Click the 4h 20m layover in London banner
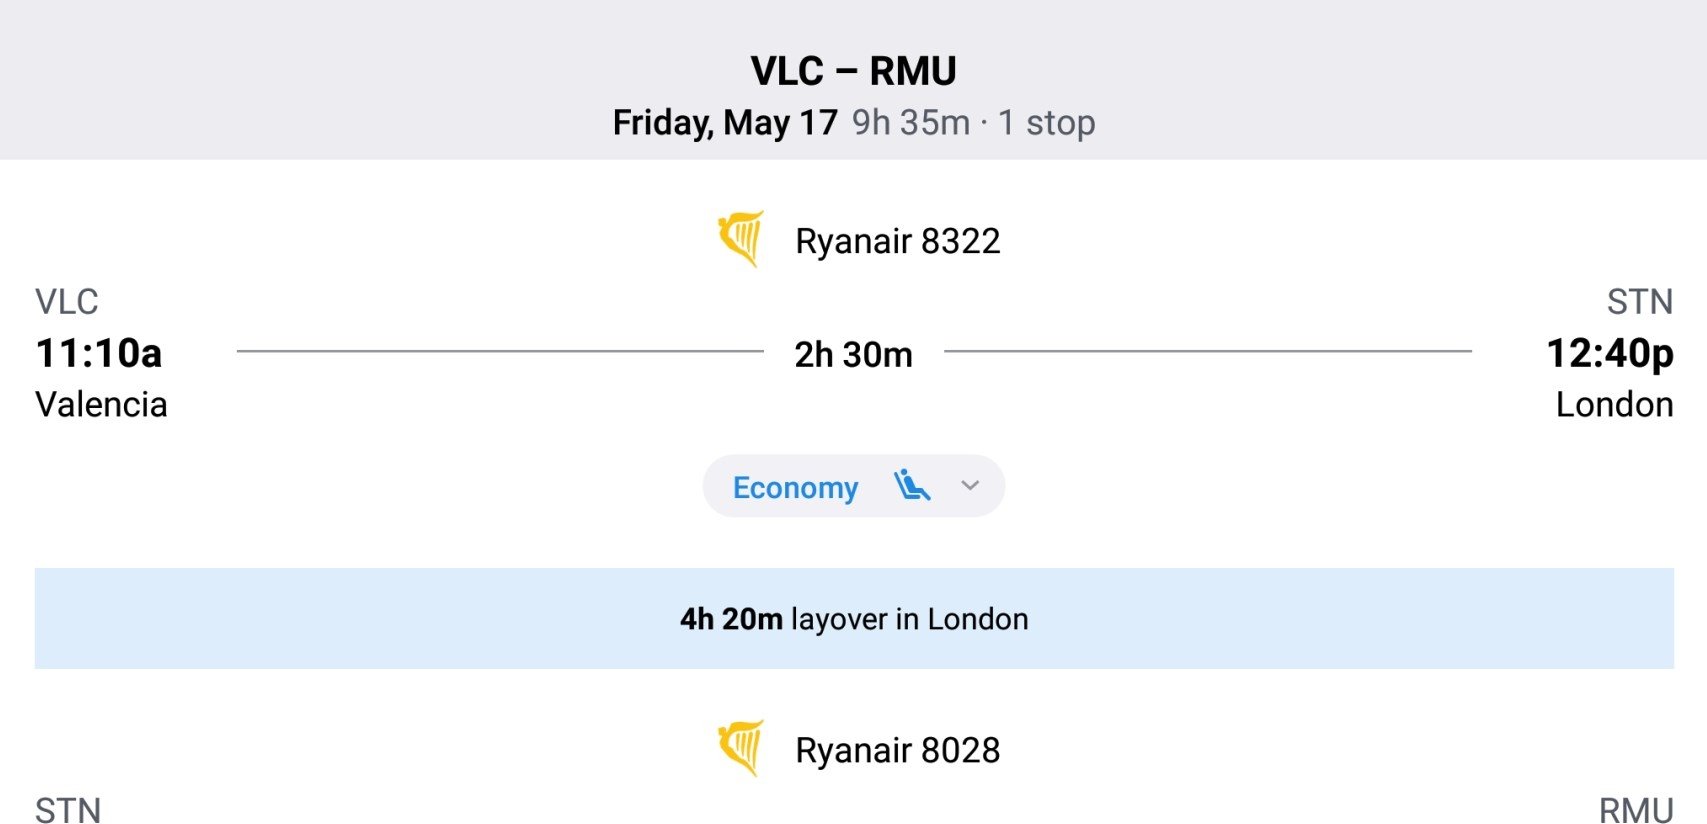The image size is (1707, 824). (x=854, y=619)
